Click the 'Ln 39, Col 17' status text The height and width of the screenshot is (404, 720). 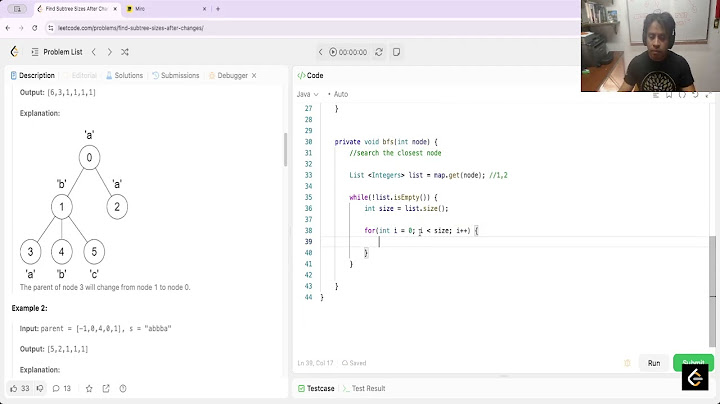point(315,363)
